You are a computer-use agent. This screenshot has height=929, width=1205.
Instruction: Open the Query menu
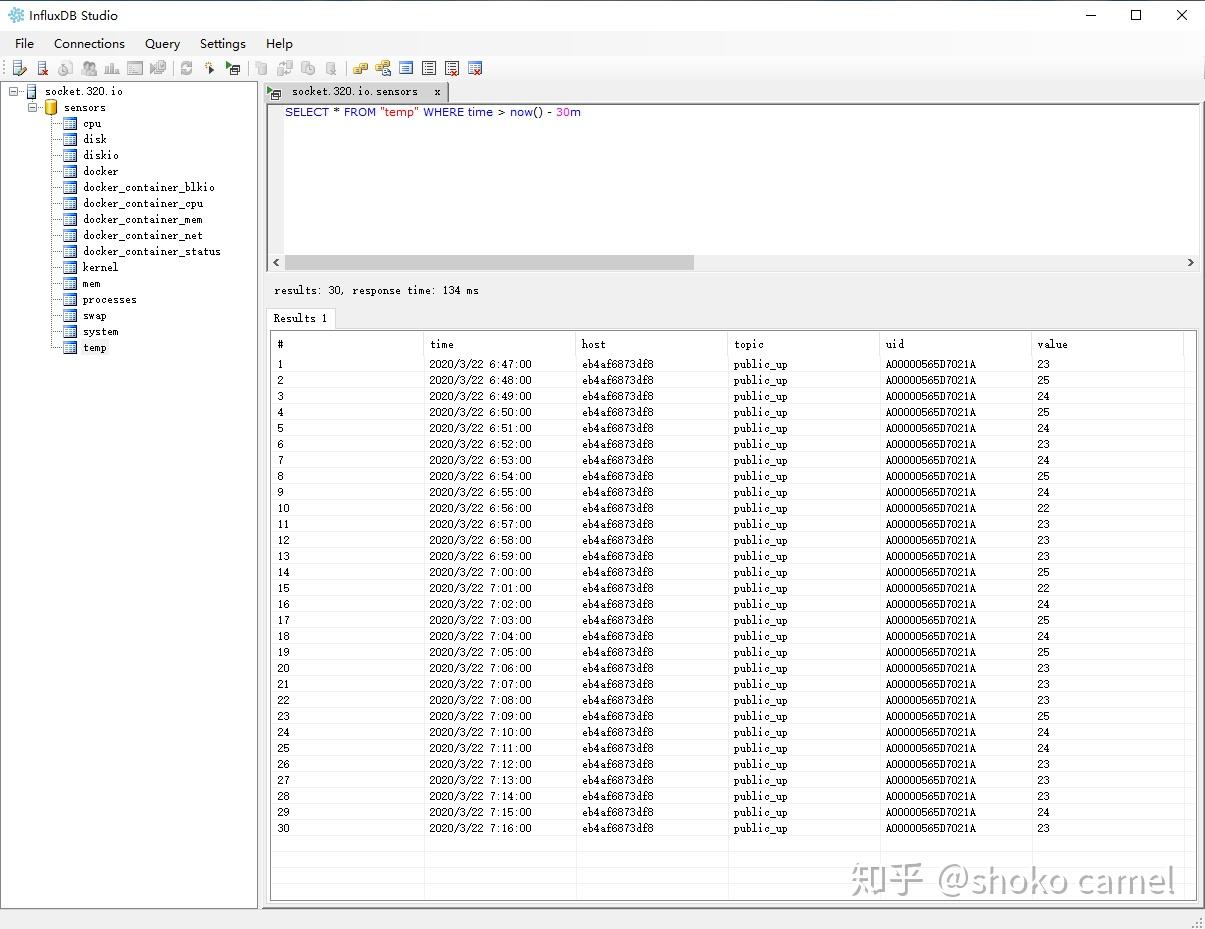[x=162, y=43]
